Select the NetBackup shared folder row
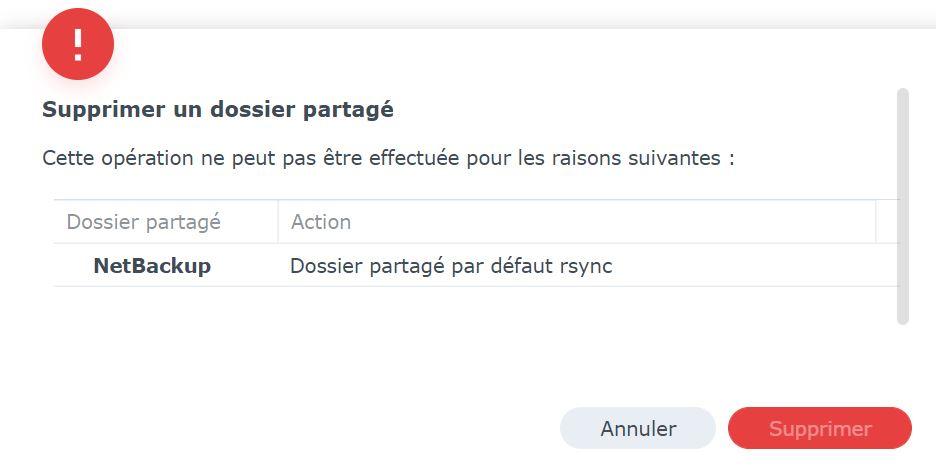936x466 pixels. (x=476, y=266)
